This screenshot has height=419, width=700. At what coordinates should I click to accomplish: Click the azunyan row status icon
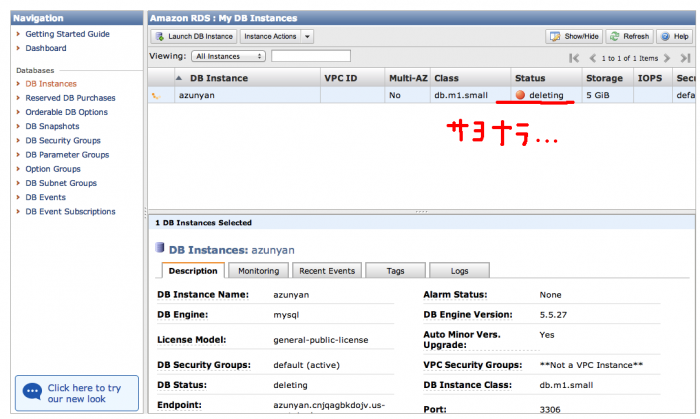coord(156,95)
